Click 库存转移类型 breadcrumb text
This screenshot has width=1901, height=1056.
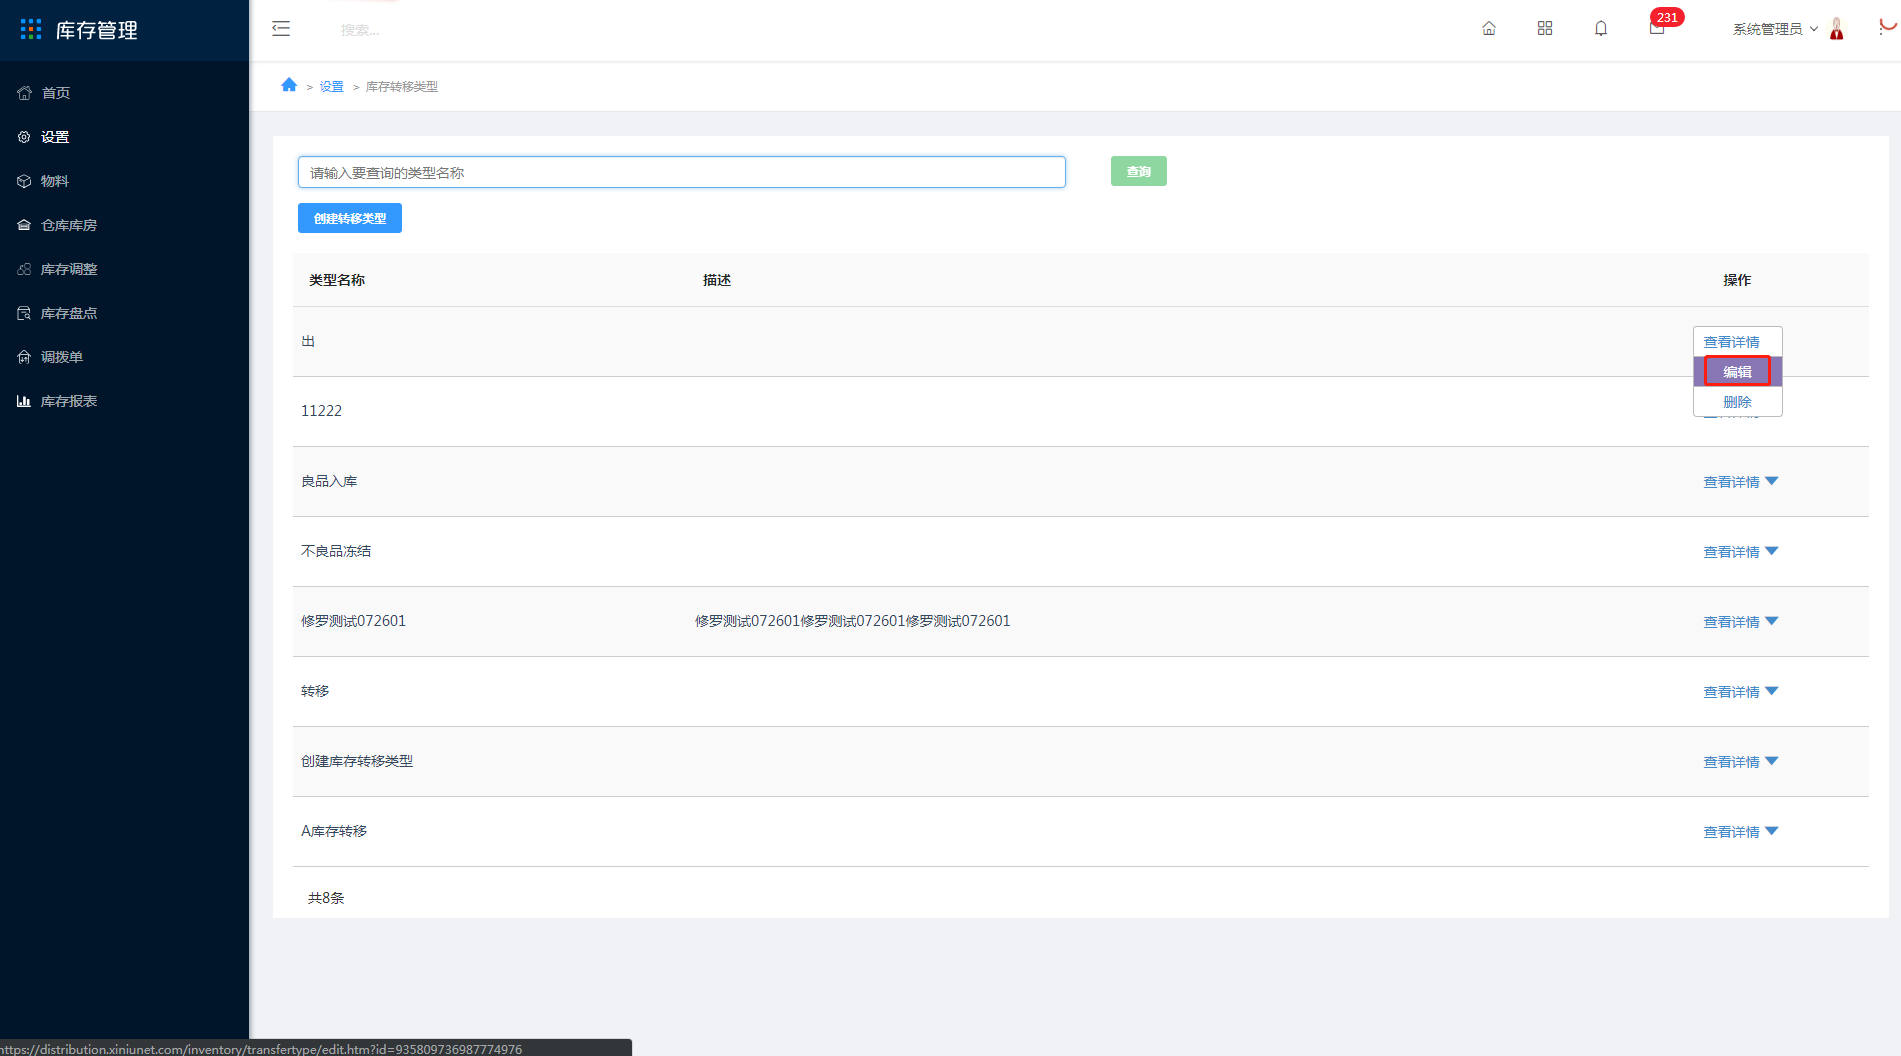pos(402,87)
